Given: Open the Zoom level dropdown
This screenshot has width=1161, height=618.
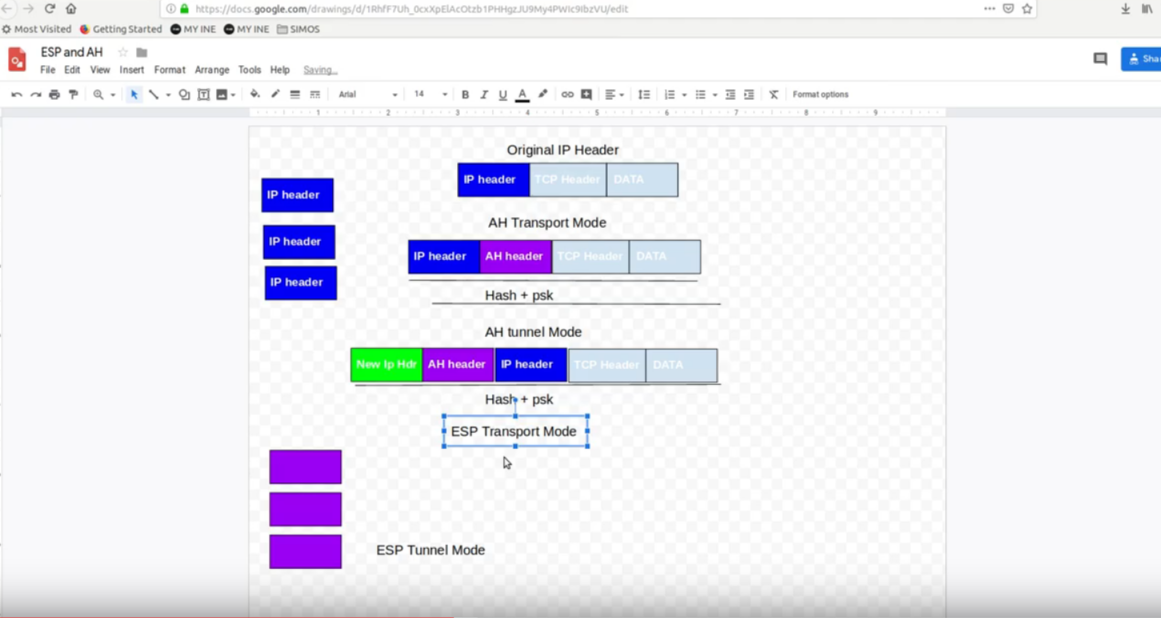Looking at the screenshot, I should pyautogui.click(x=103, y=95).
